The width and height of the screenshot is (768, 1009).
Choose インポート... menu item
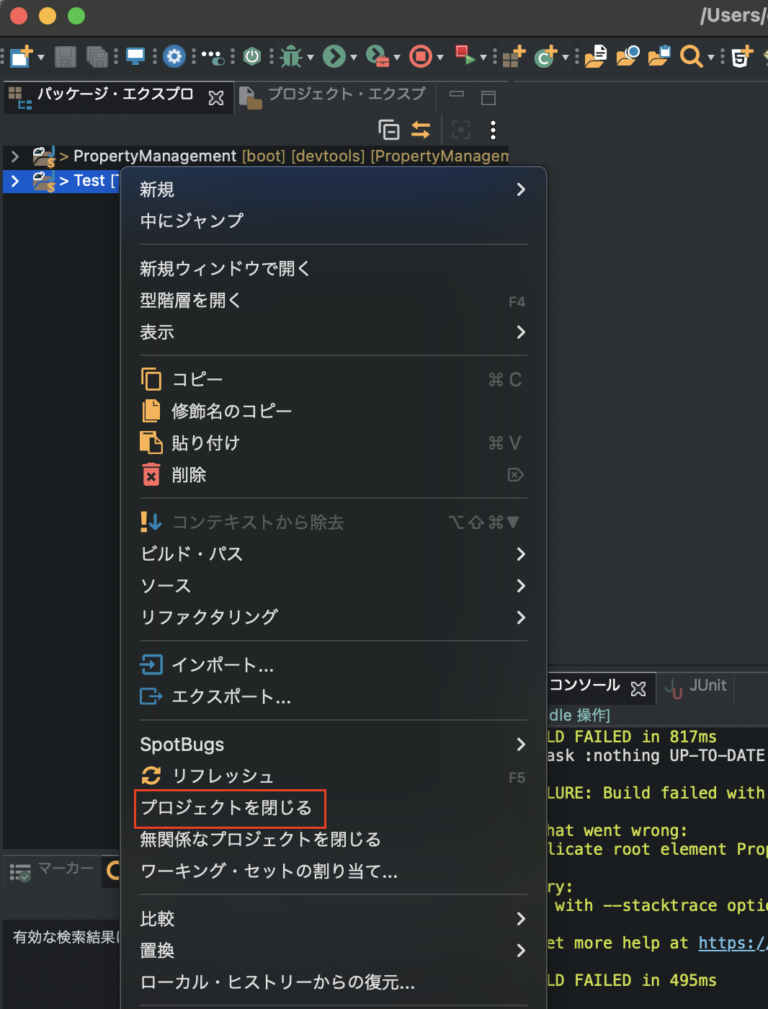tap(333, 665)
